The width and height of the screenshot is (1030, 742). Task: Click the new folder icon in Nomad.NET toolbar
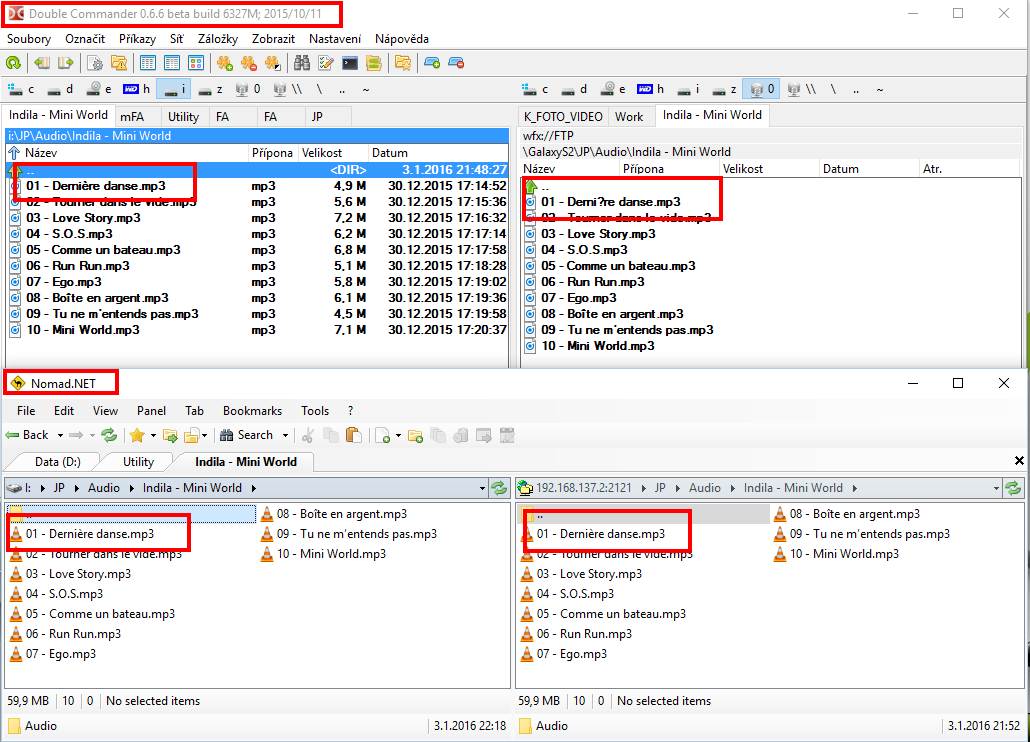coord(414,435)
